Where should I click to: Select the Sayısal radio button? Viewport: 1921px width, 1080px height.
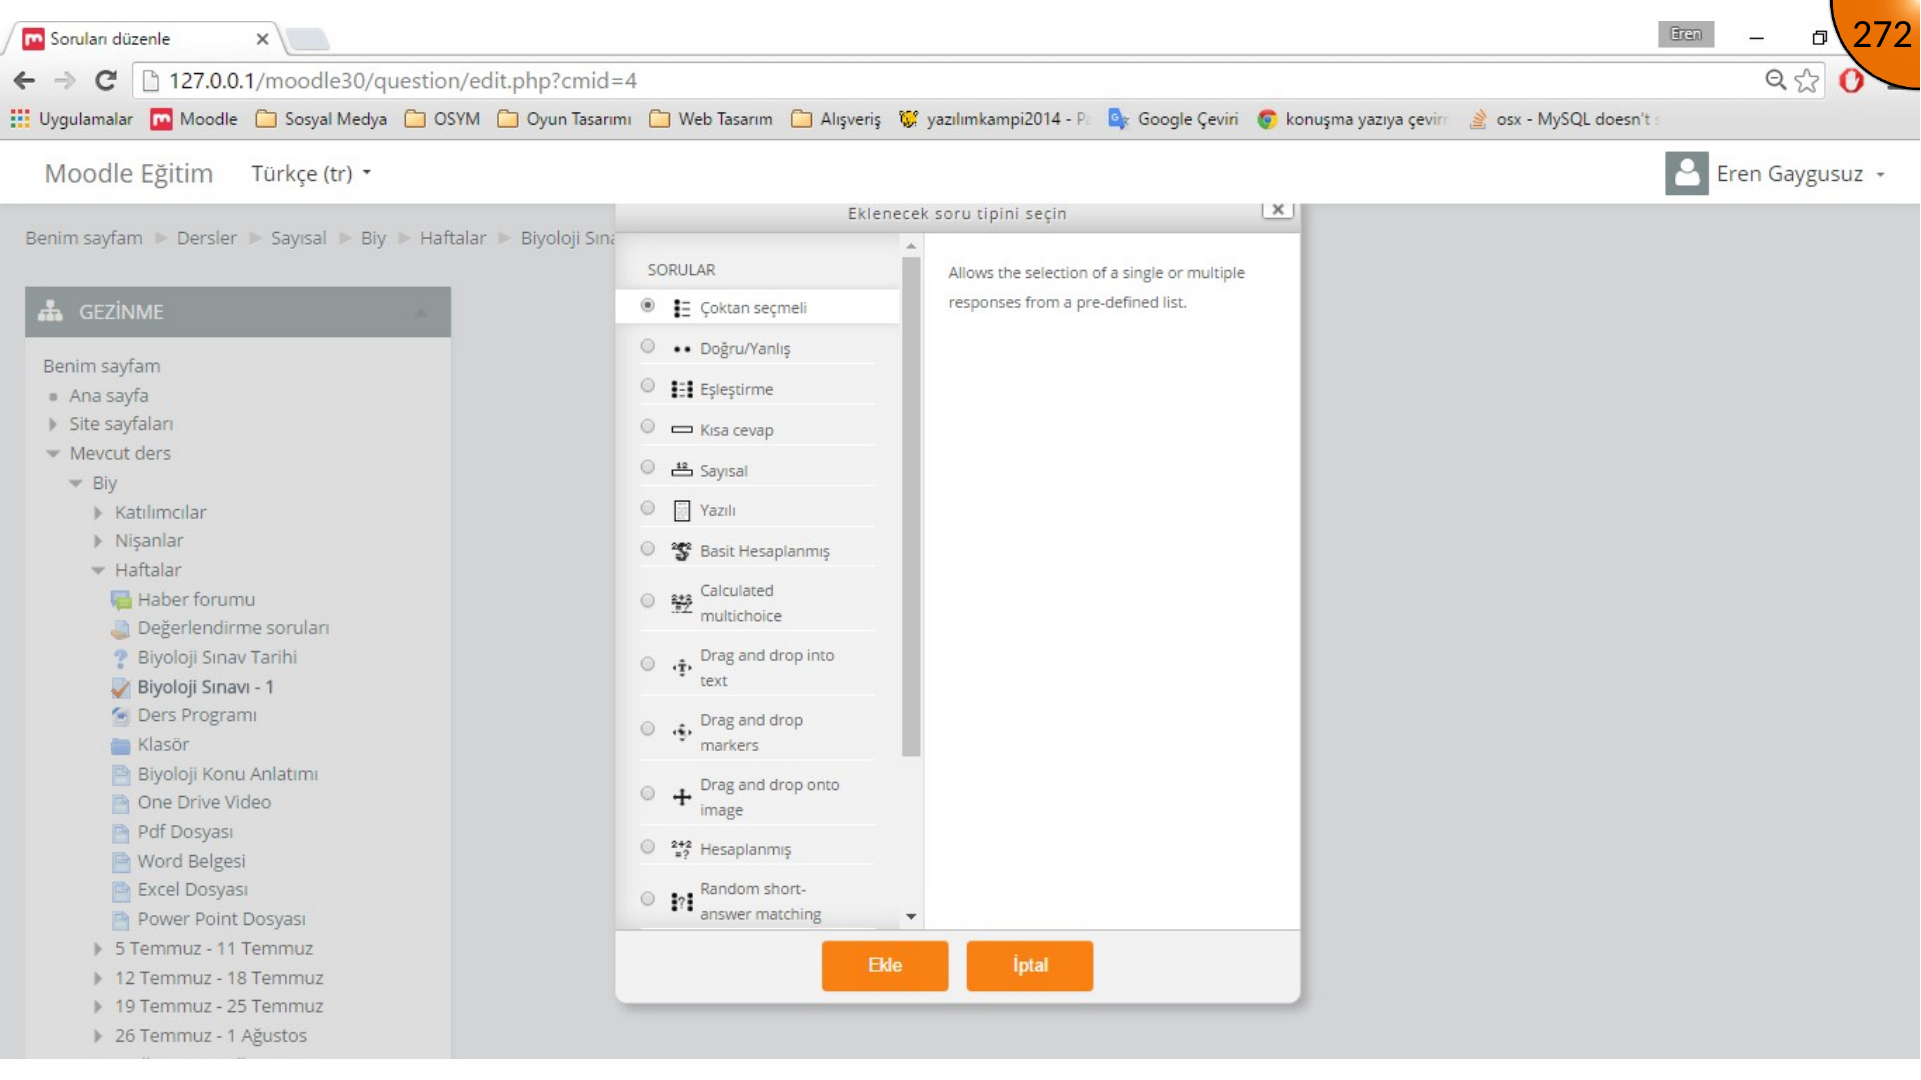(648, 468)
